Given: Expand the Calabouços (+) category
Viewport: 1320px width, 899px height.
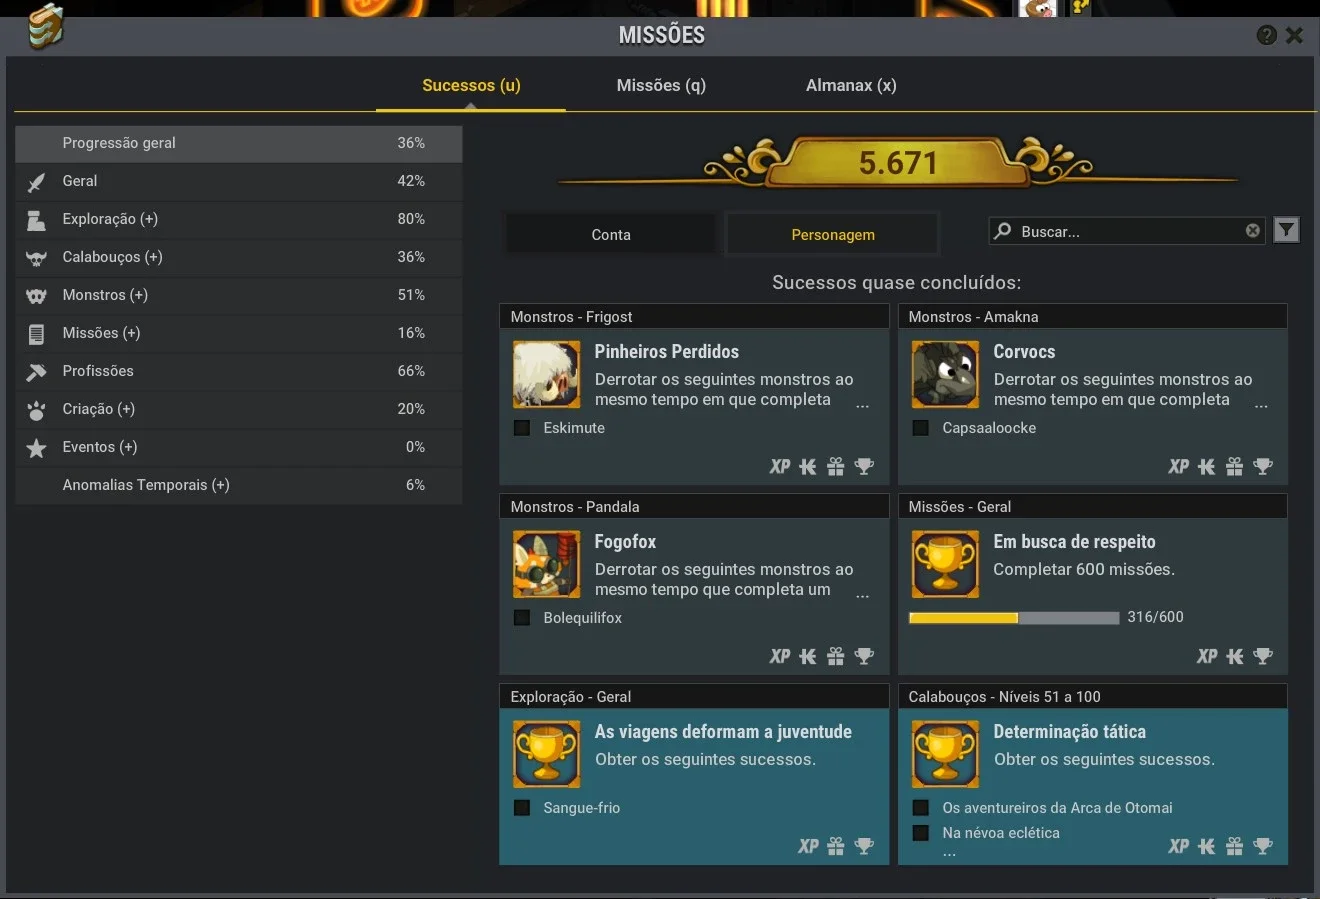Looking at the screenshot, I should pyautogui.click(x=239, y=257).
